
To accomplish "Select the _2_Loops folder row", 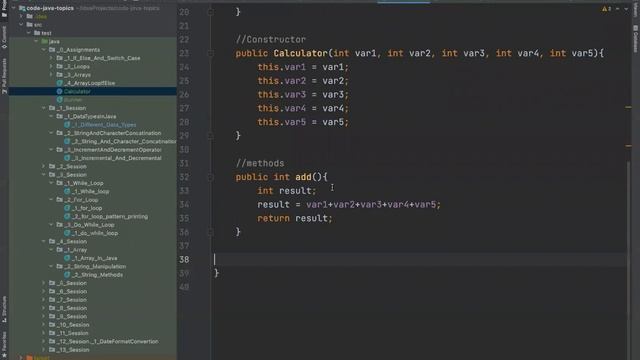I will point(93,67).
